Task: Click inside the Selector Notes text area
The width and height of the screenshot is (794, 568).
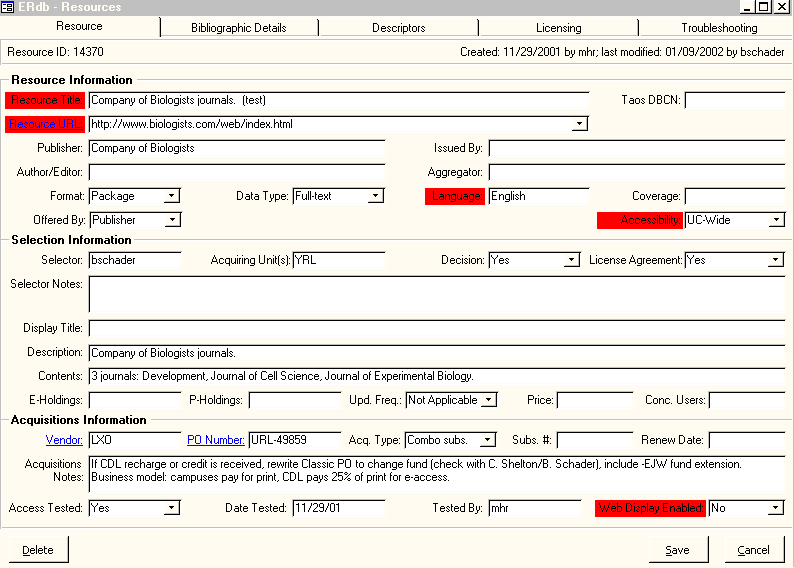Action: (x=436, y=294)
